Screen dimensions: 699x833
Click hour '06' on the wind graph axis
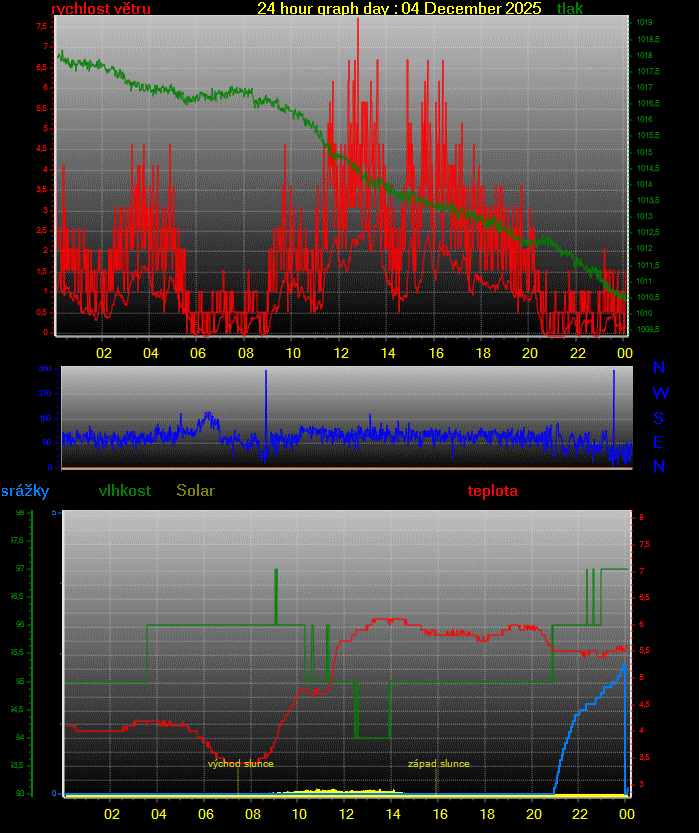point(198,353)
